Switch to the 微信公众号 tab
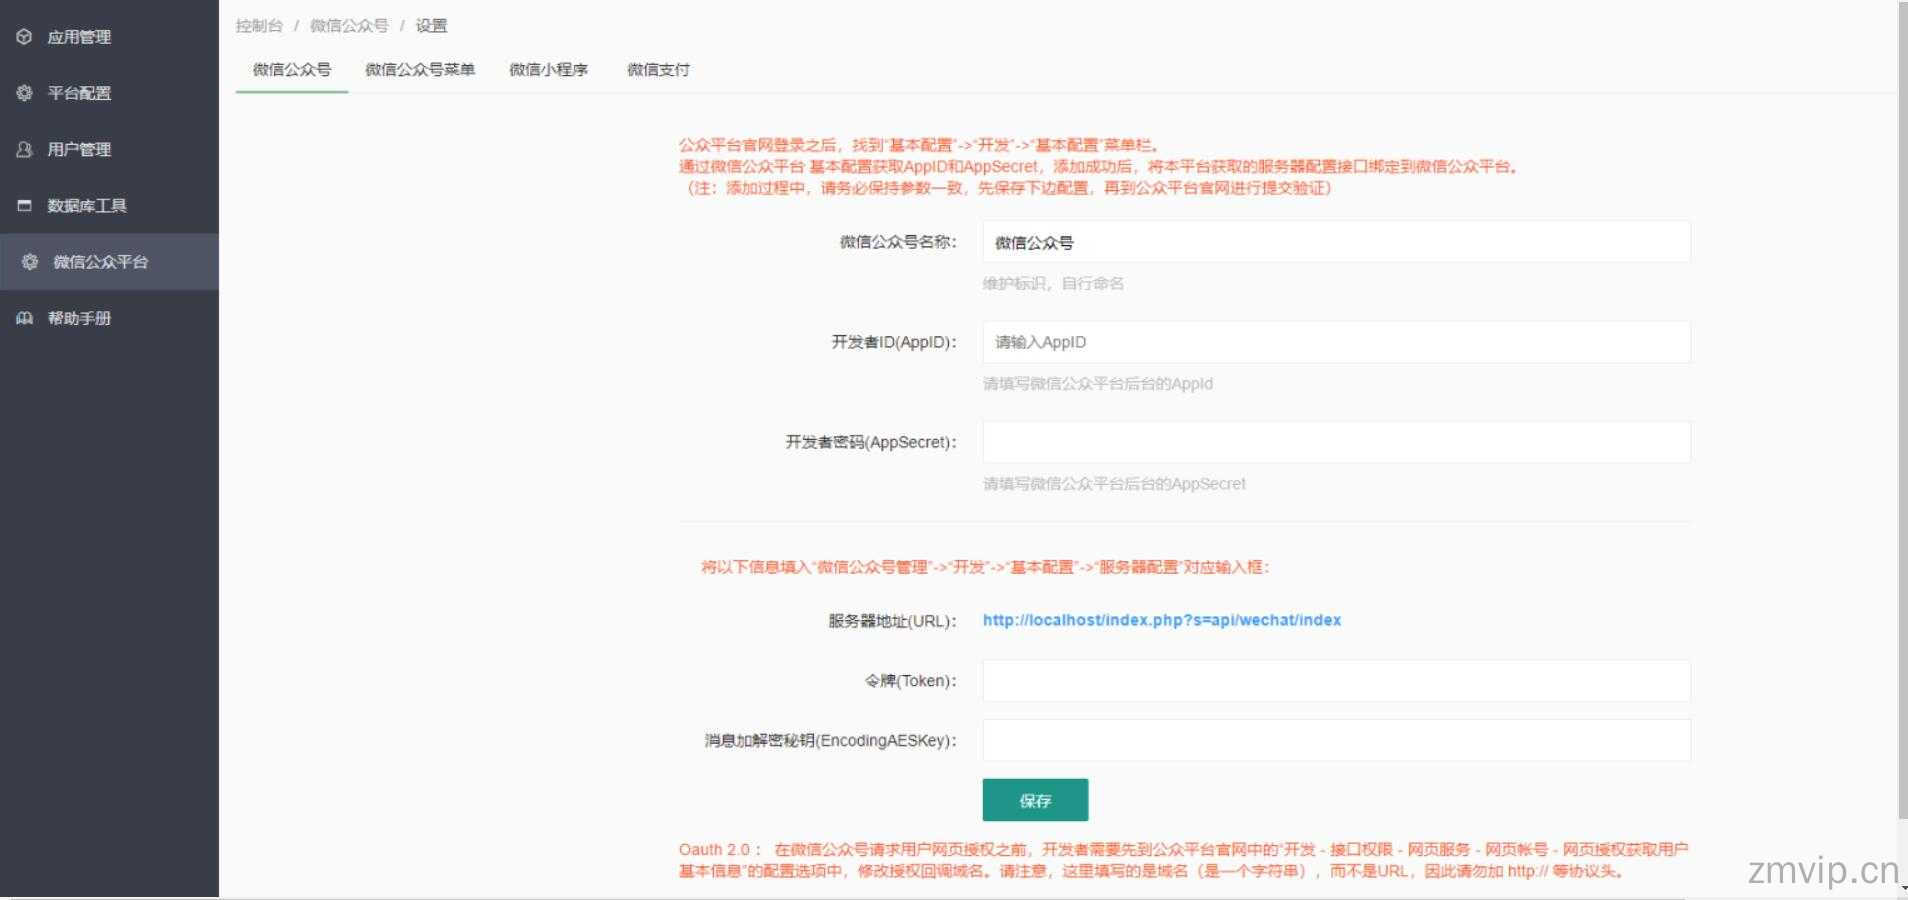The width and height of the screenshot is (1908, 900). tap(292, 70)
